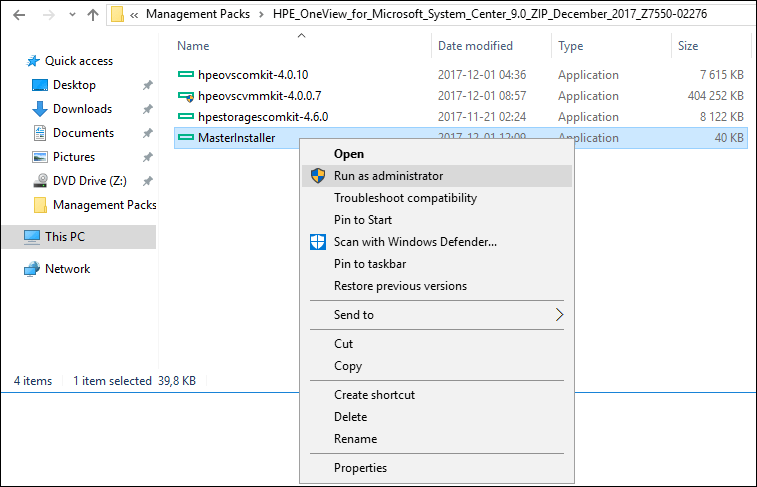Expand the Send to submenu arrow

pos(560,315)
